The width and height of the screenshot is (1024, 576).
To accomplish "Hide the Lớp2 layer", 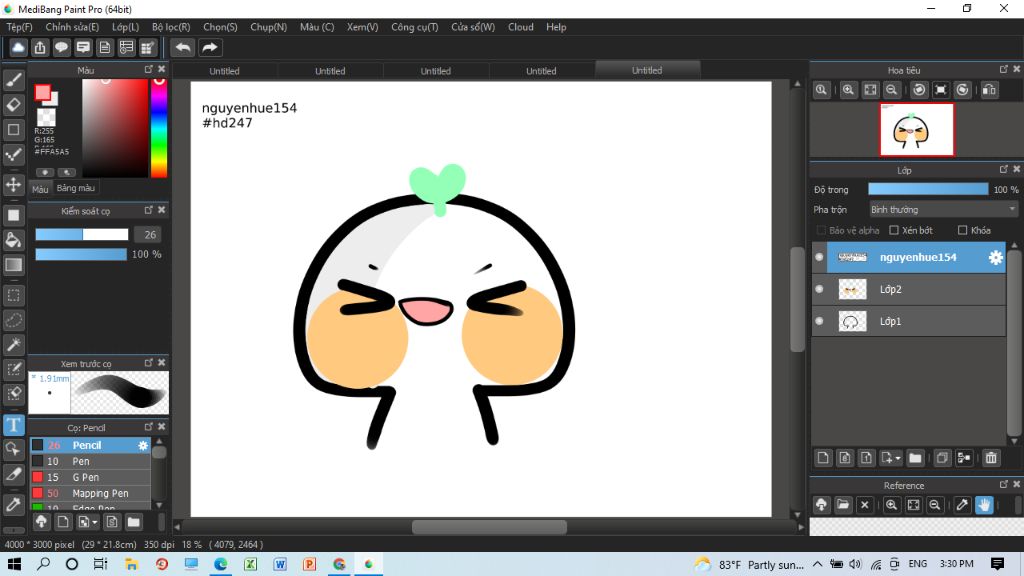I will 820,289.
